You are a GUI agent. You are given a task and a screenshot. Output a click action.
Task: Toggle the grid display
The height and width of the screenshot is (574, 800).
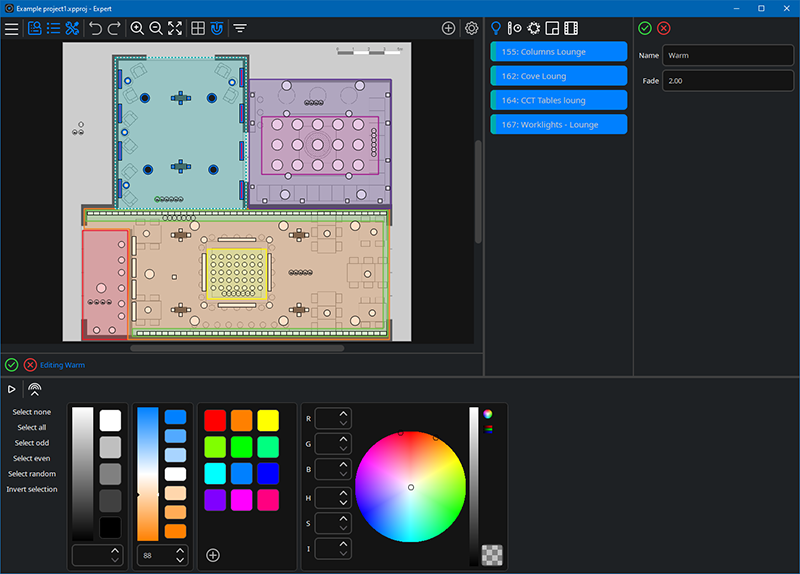coord(198,29)
